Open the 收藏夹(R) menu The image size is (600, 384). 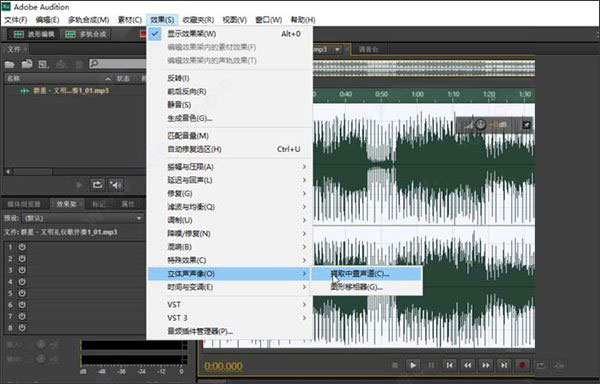coord(198,20)
